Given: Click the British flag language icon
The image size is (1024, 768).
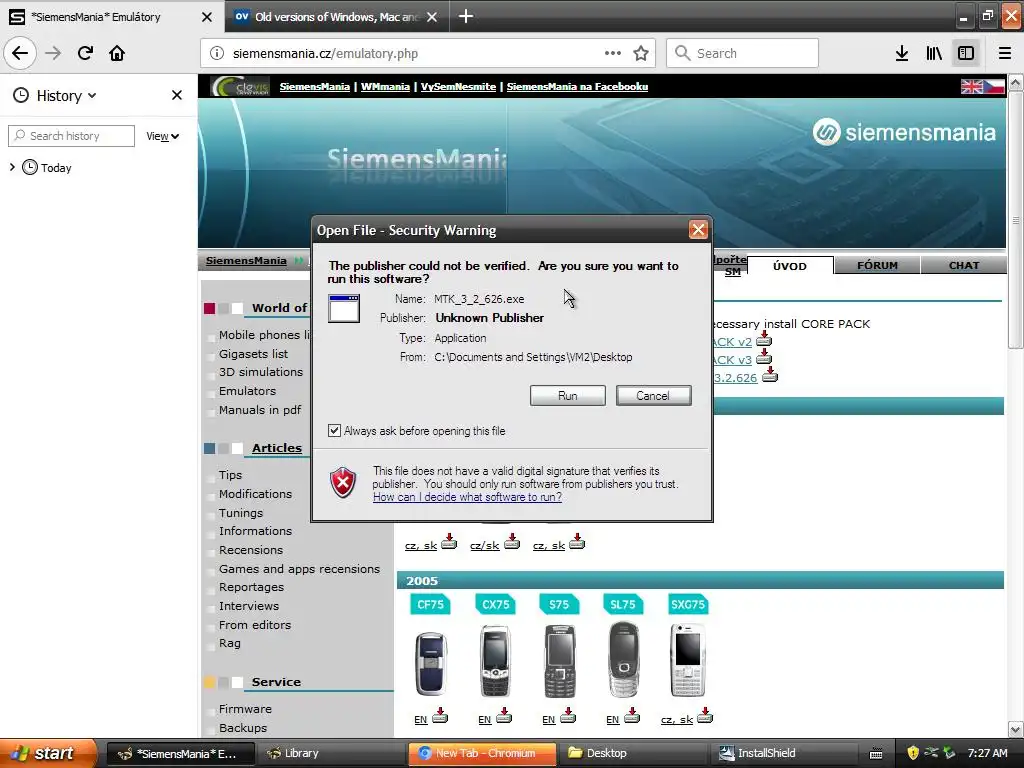Looking at the screenshot, I should tap(972, 86).
